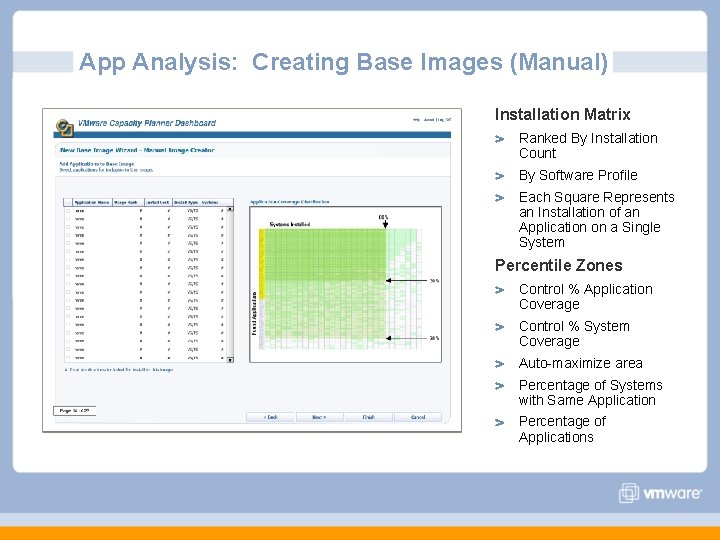This screenshot has width=720, height=540.
Task: Click the scroll-up arrow of application list
Action: point(230,209)
